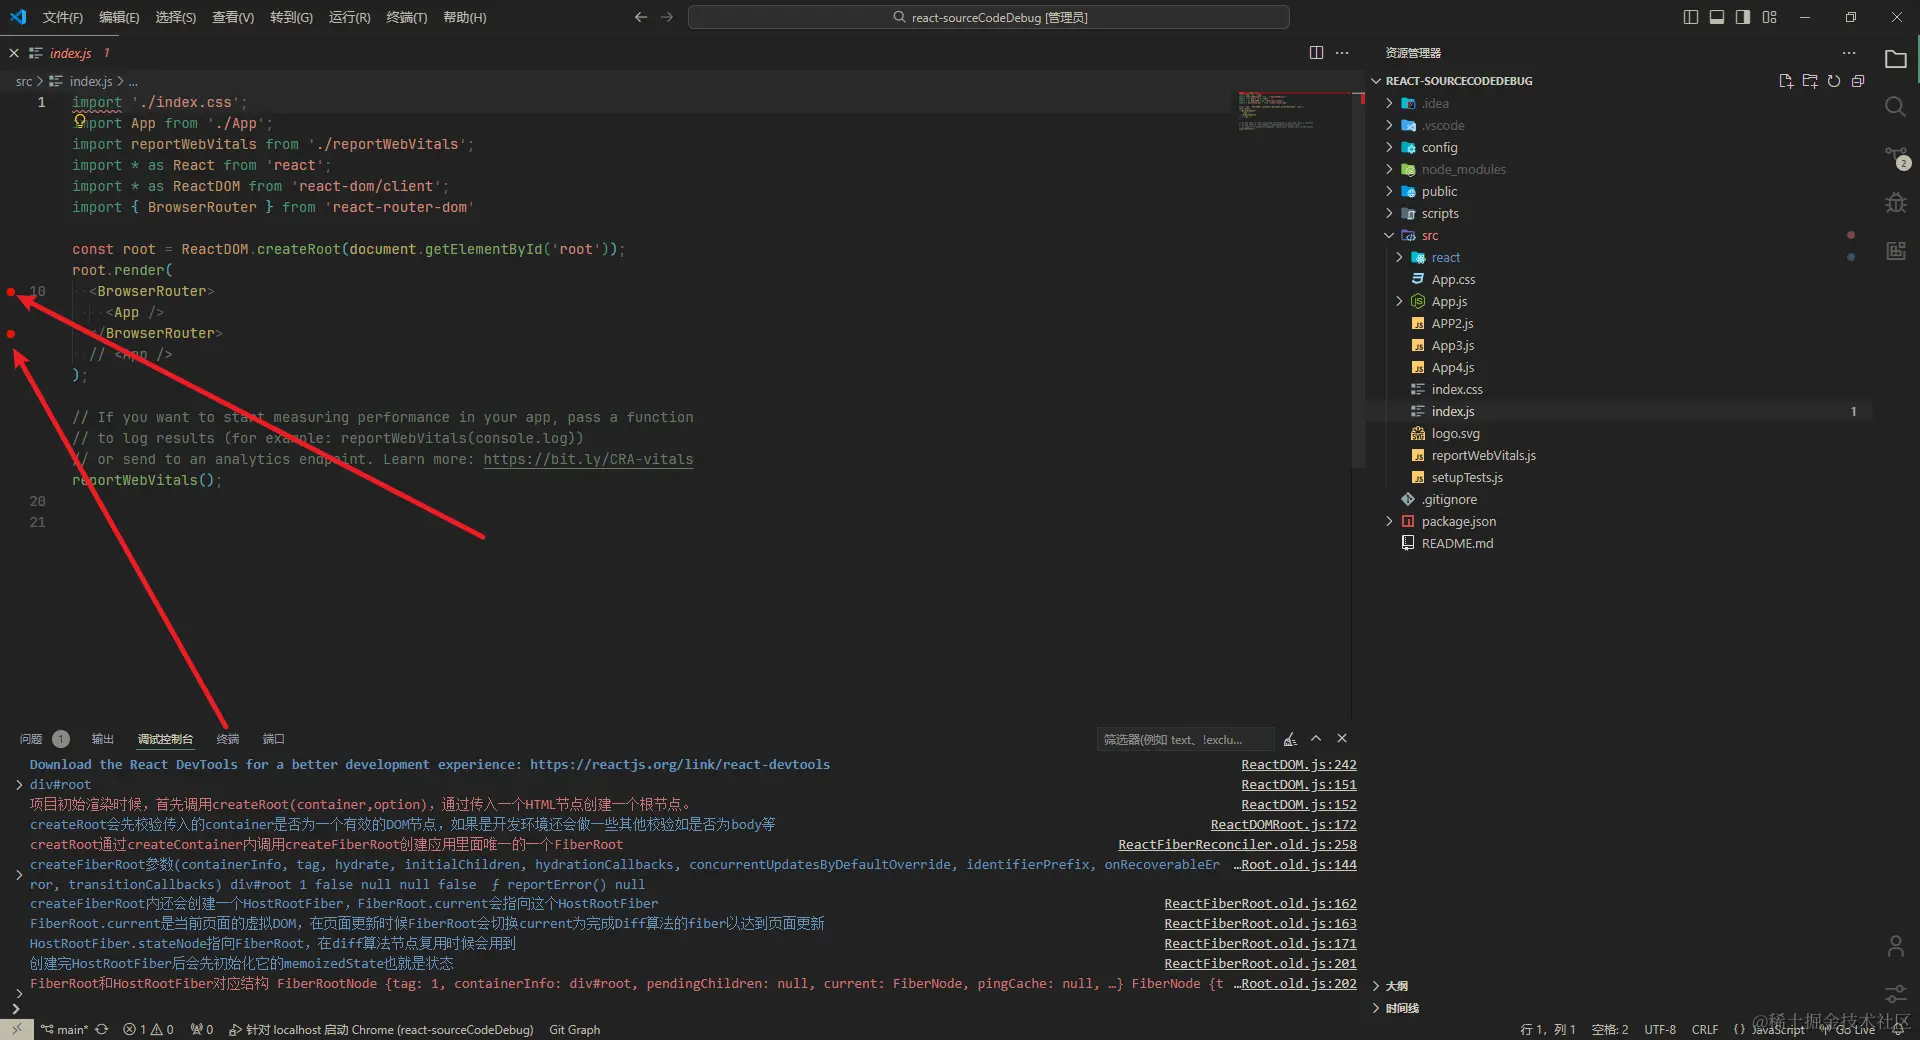Image resolution: width=1920 pixels, height=1040 pixels.
Task: Open customize layout options
Action: point(1770,17)
